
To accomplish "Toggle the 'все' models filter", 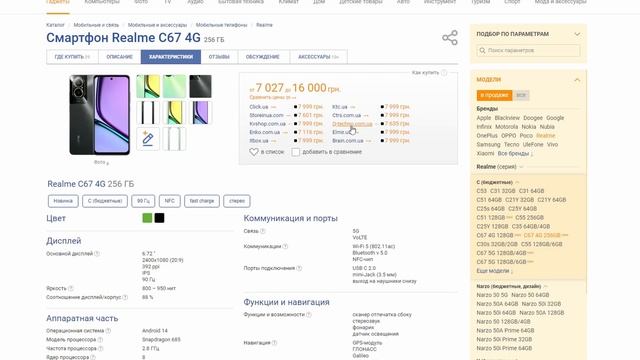I will (521, 96).
